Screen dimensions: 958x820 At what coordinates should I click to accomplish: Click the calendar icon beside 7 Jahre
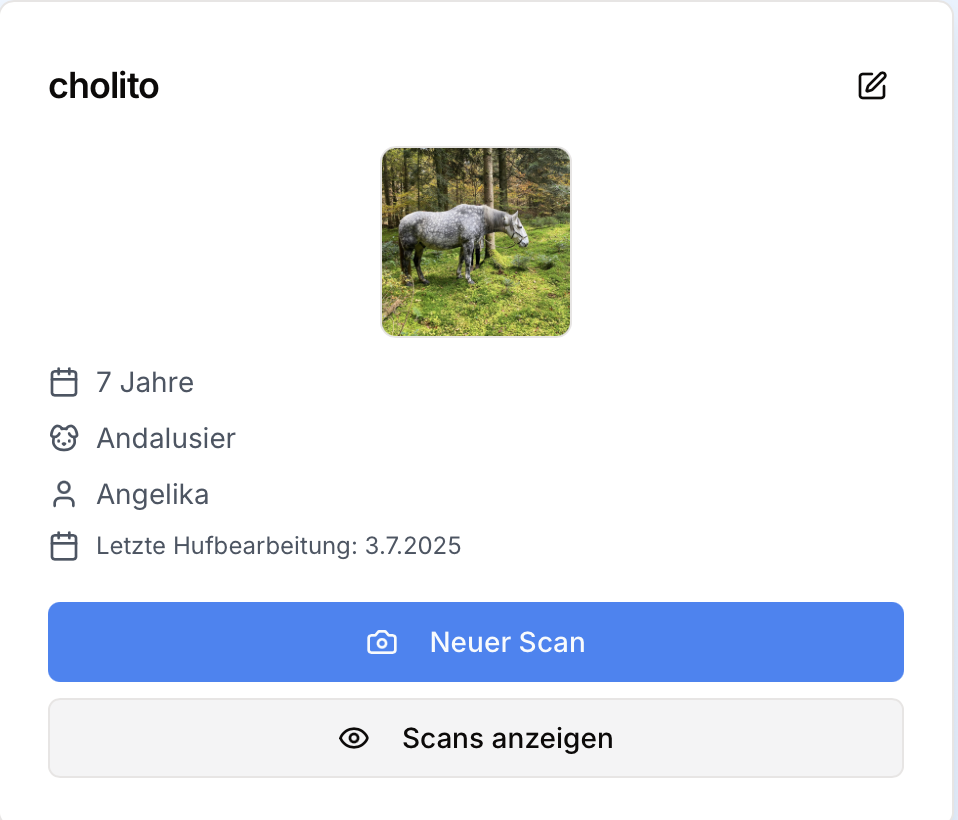pyautogui.click(x=64, y=382)
